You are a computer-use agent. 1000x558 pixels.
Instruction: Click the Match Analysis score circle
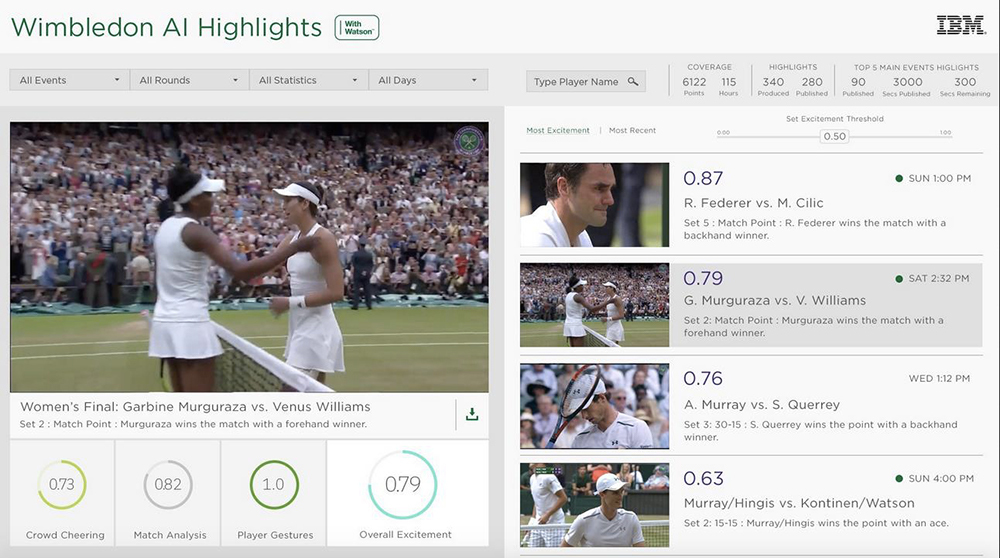pyautogui.click(x=168, y=484)
